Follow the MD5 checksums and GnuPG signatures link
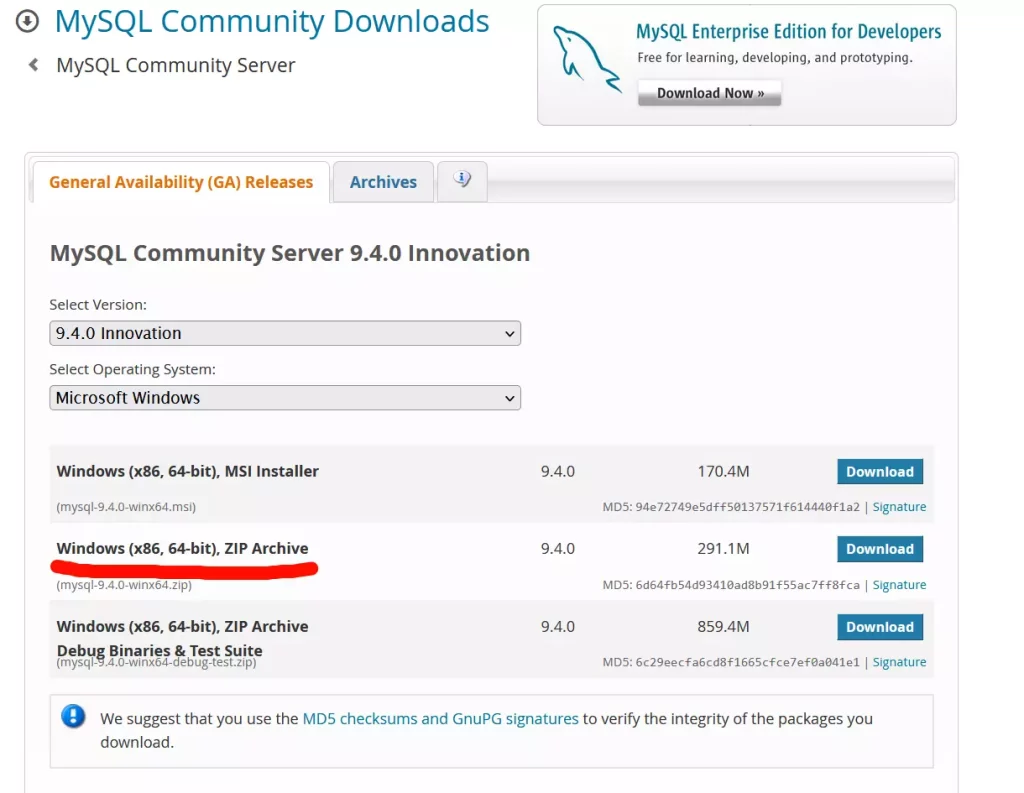Image resolution: width=1024 pixels, height=793 pixels. coord(440,718)
